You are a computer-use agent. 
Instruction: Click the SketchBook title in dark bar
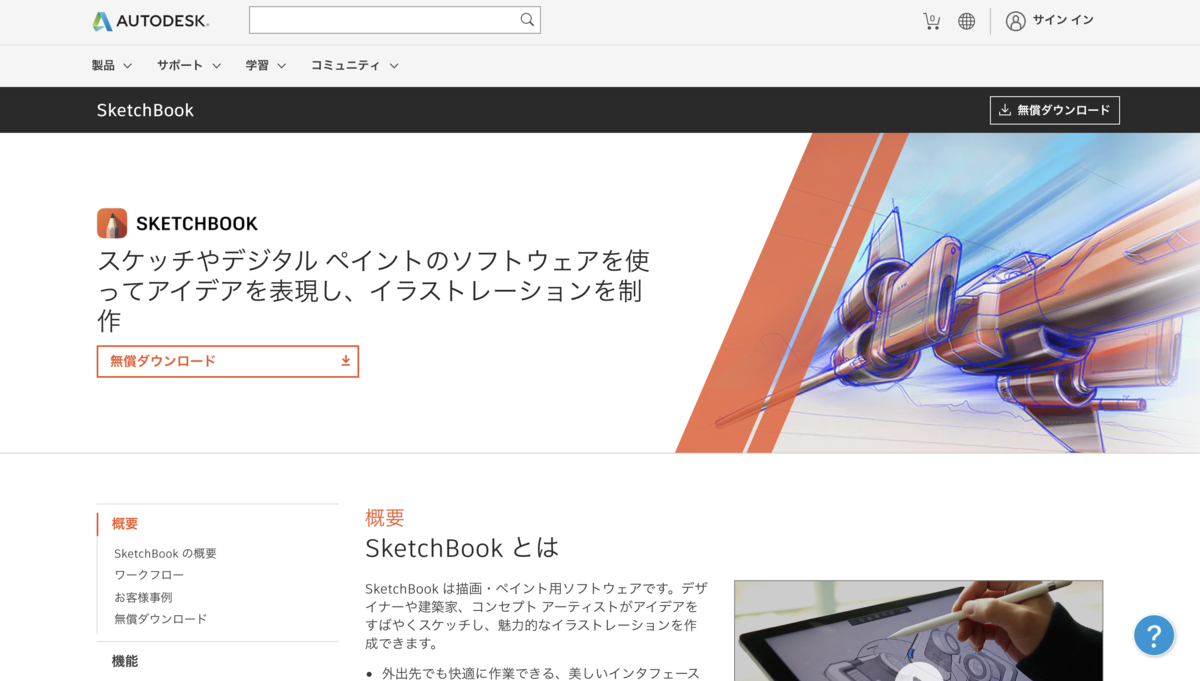point(145,110)
